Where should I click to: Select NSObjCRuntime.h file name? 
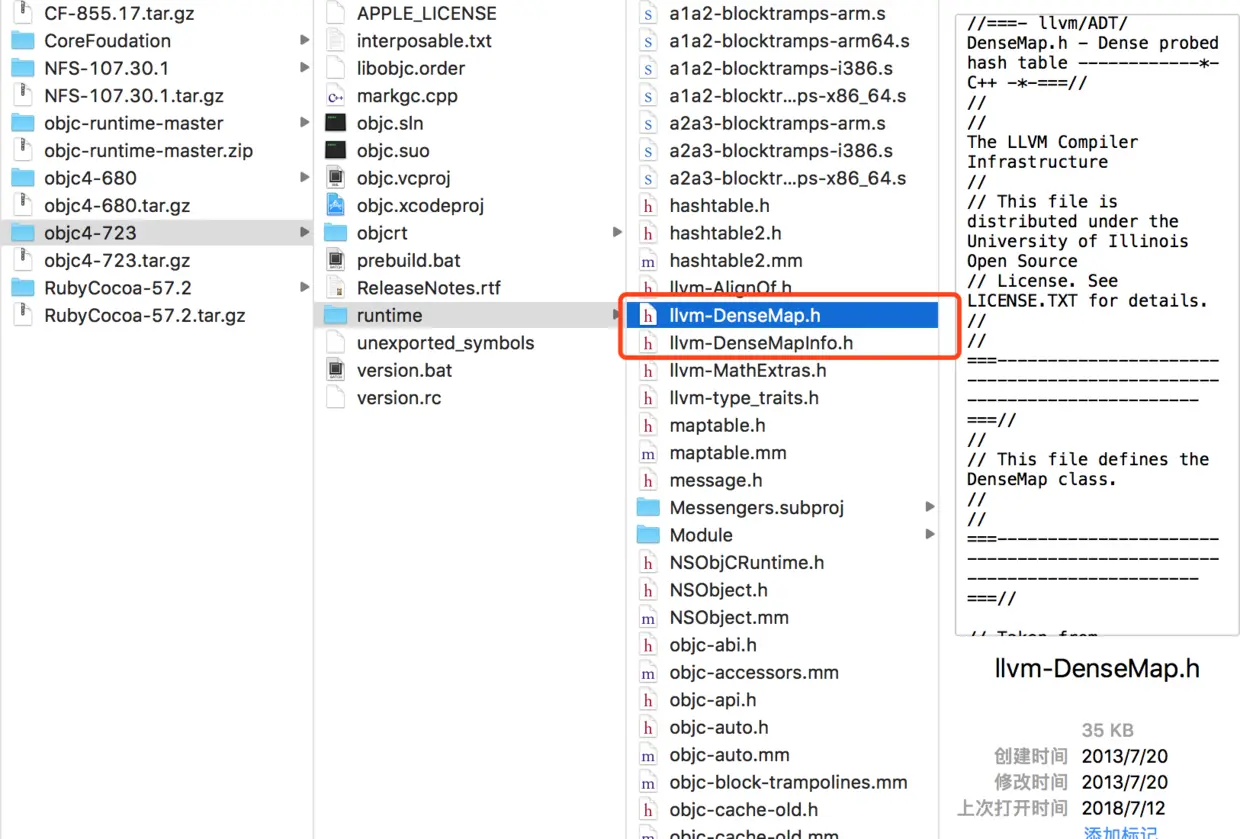coord(747,563)
